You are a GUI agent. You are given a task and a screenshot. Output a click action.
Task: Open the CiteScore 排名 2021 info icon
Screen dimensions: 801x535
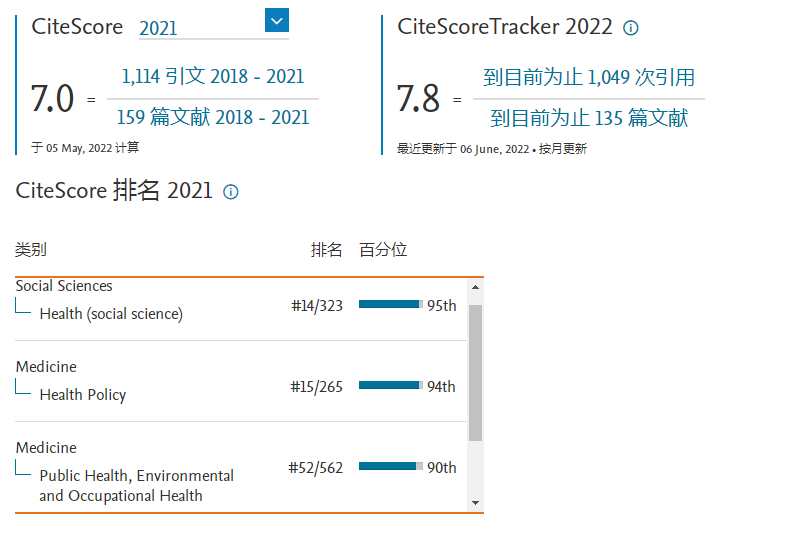[x=231, y=192]
